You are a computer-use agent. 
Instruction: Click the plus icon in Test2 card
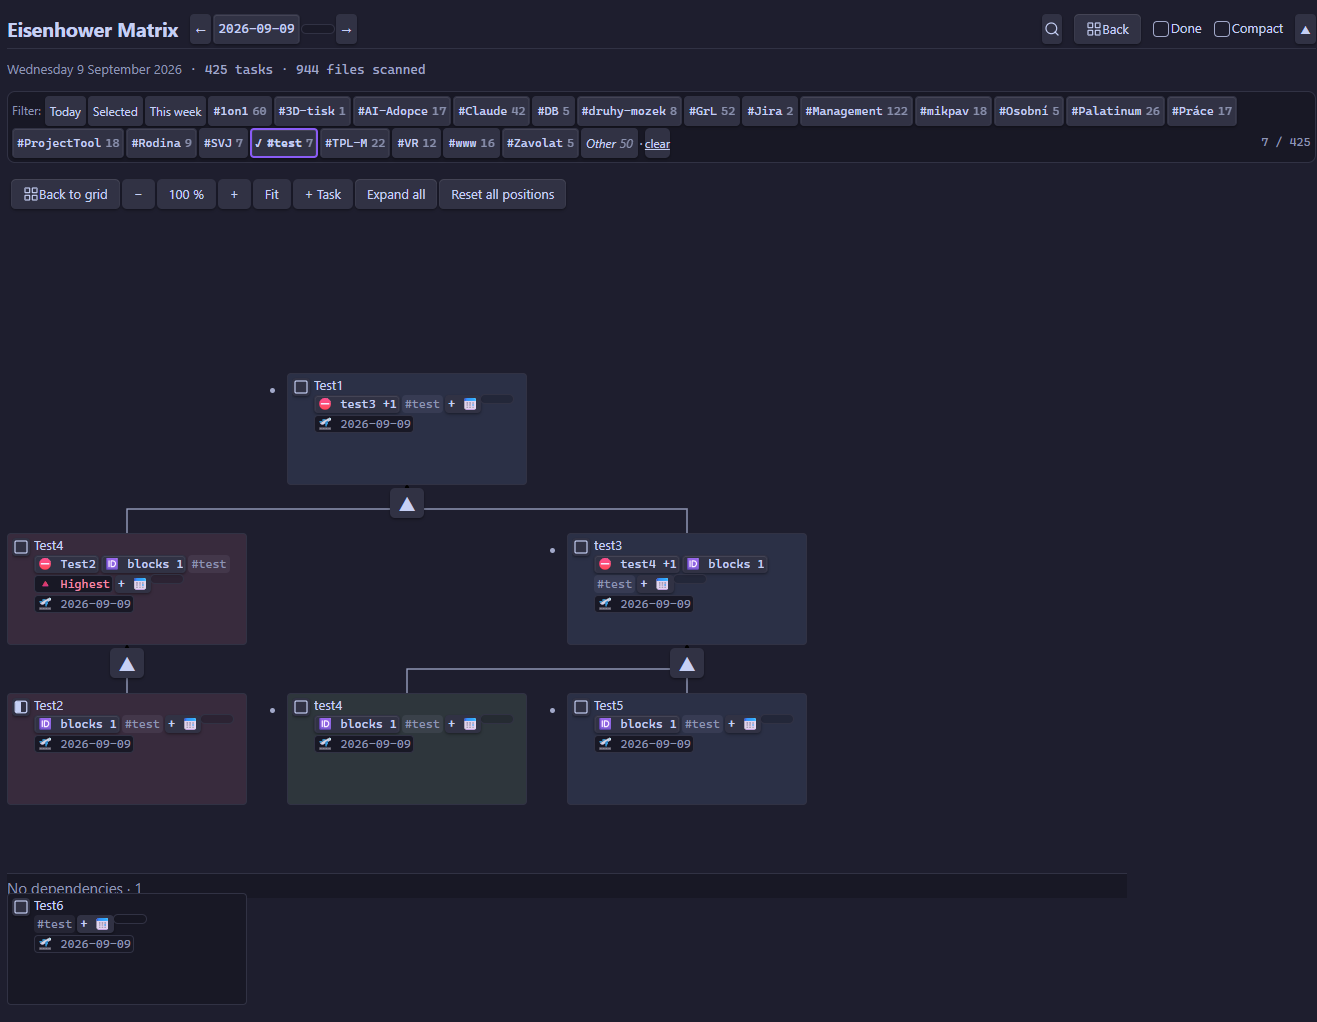point(171,724)
